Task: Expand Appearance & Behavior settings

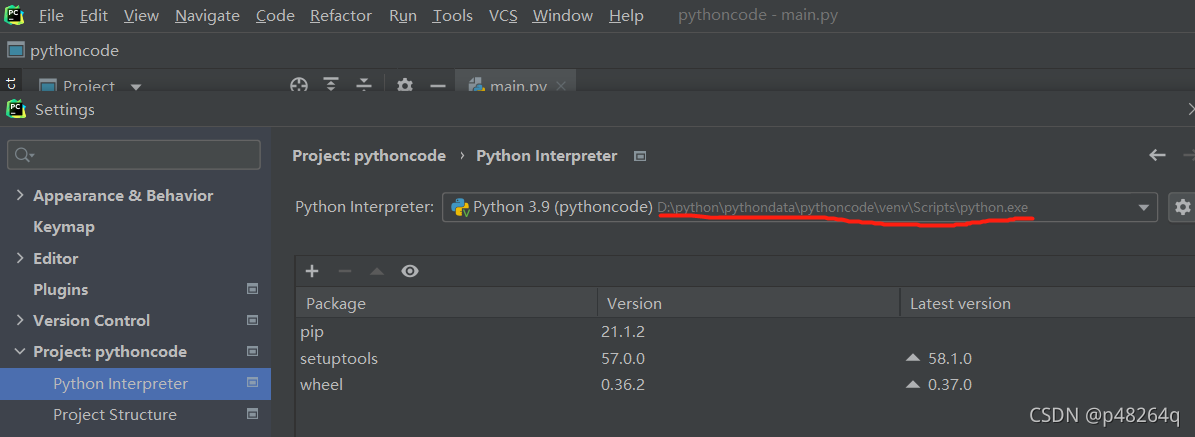Action: point(20,196)
